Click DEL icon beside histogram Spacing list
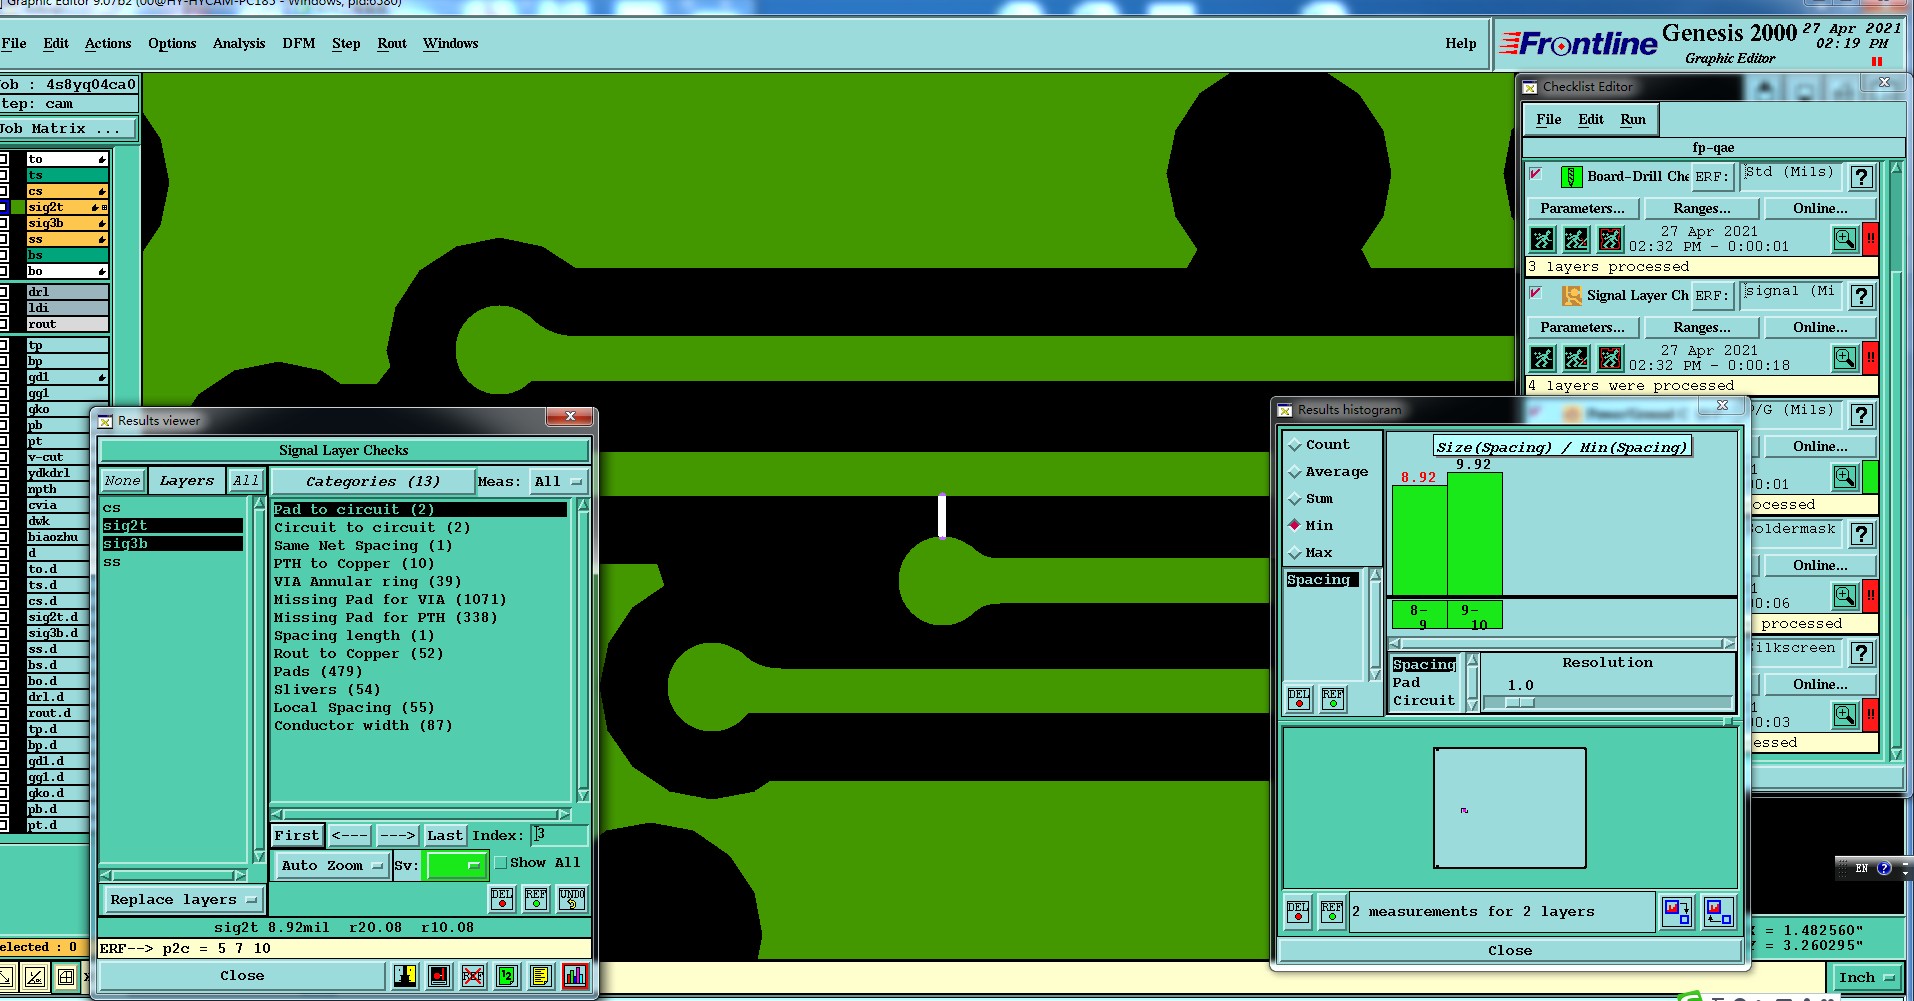Image resolution: width=1914 pixels, height=1001 pixels. click(1299, 698)
